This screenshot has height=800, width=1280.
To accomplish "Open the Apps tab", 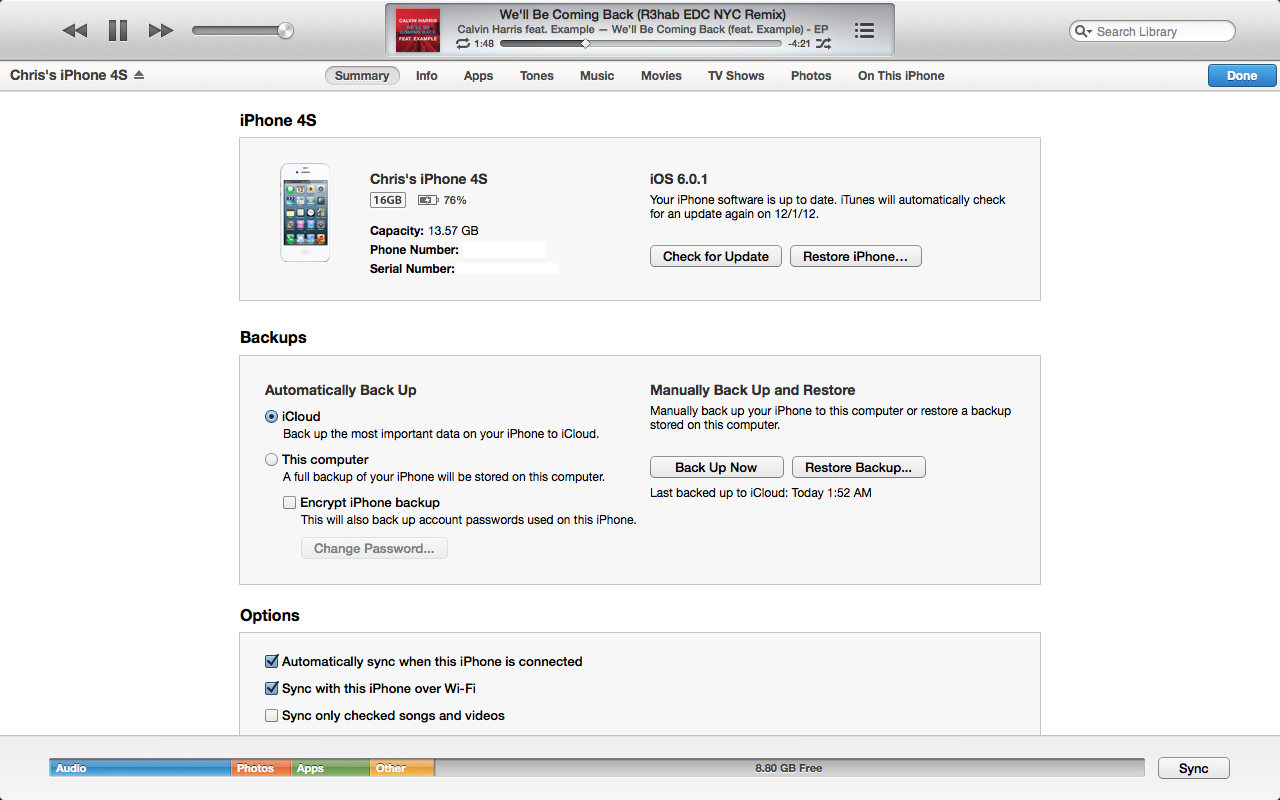I will tap(479, 75).
